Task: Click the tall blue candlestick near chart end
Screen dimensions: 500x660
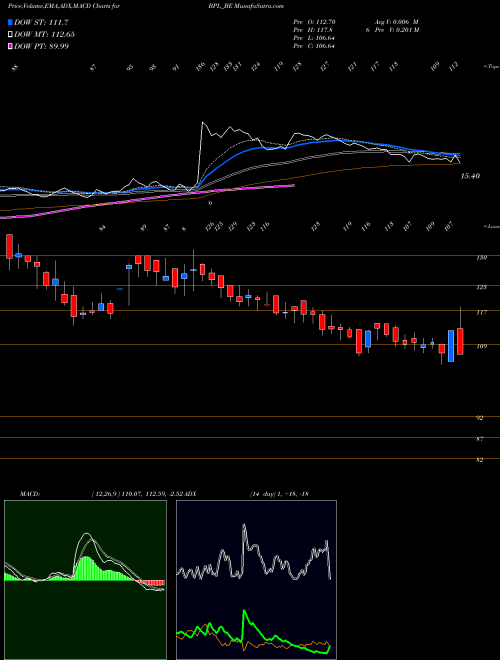Action: pos(451,346)
